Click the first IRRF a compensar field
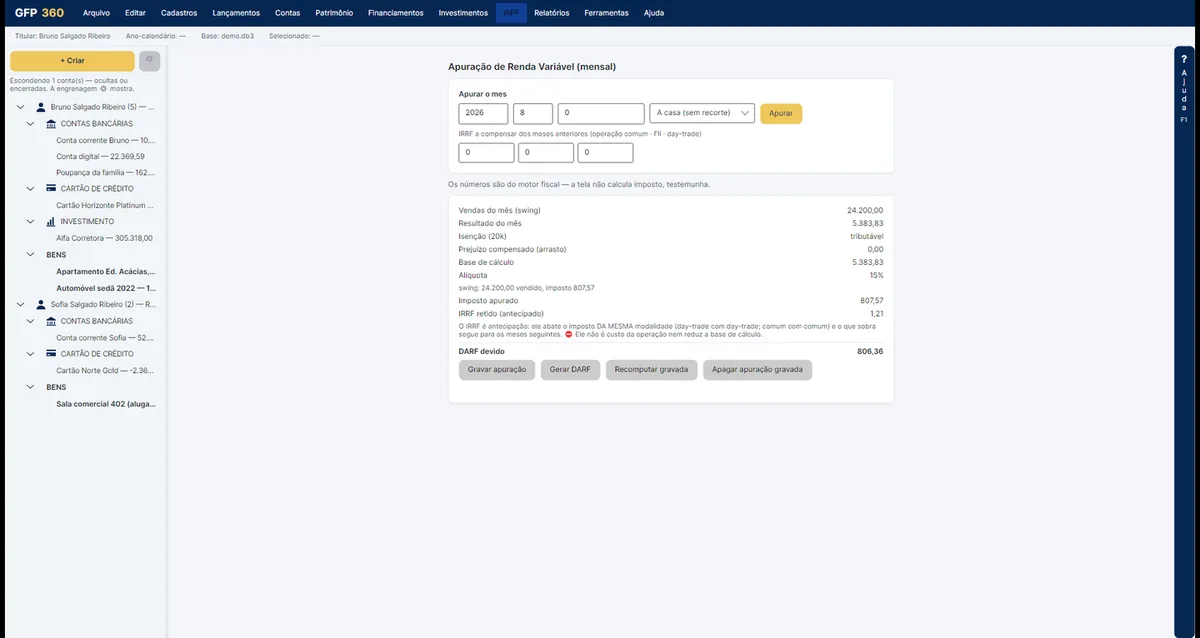 [x=486, y=153]
